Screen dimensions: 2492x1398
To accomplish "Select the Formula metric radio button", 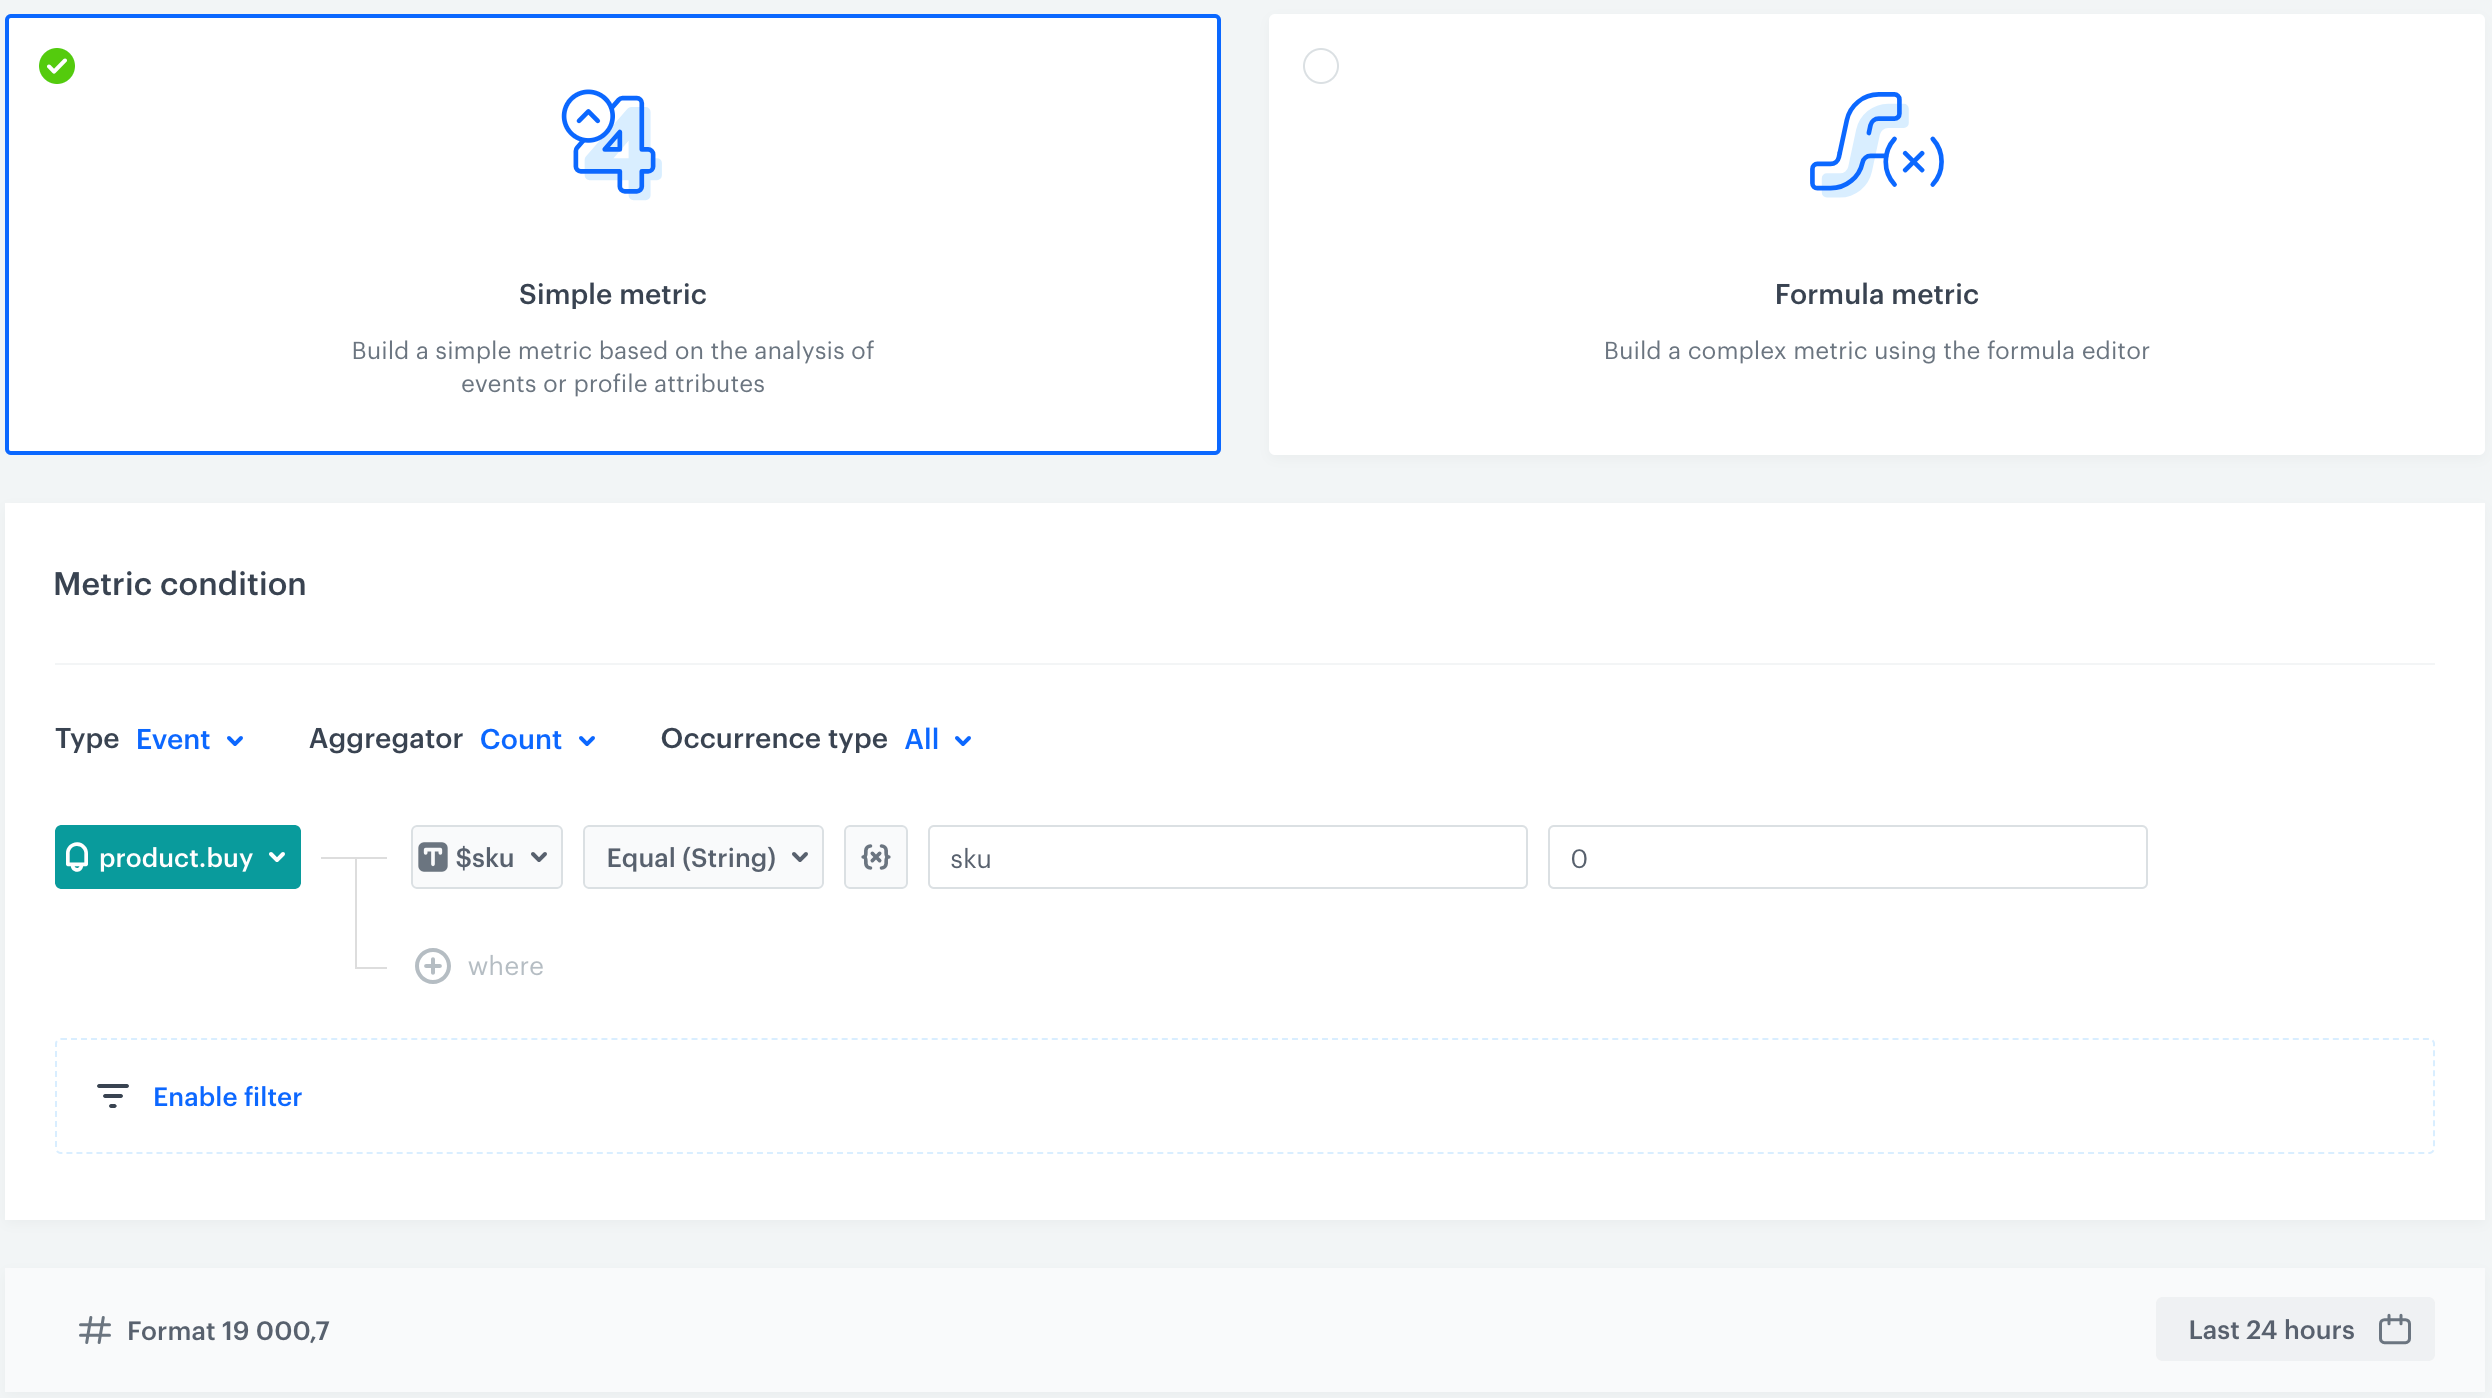I will [1320, 66].
